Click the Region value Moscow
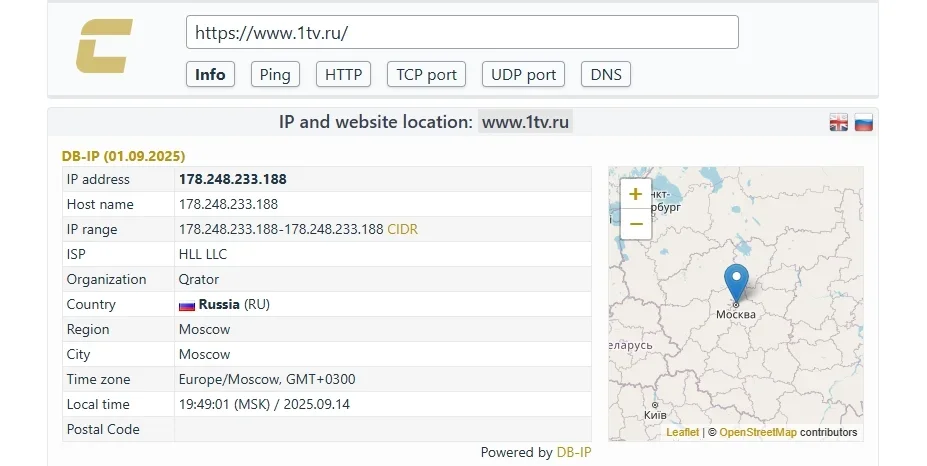927x466 pixels. (x=205, y=329)
